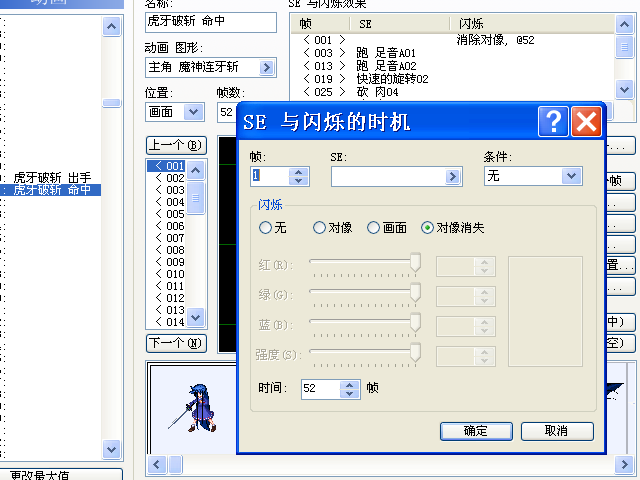This screenshot has width=640, height=480.
Task: Select the 画面 flash radio button
Action: click(373, 227)
